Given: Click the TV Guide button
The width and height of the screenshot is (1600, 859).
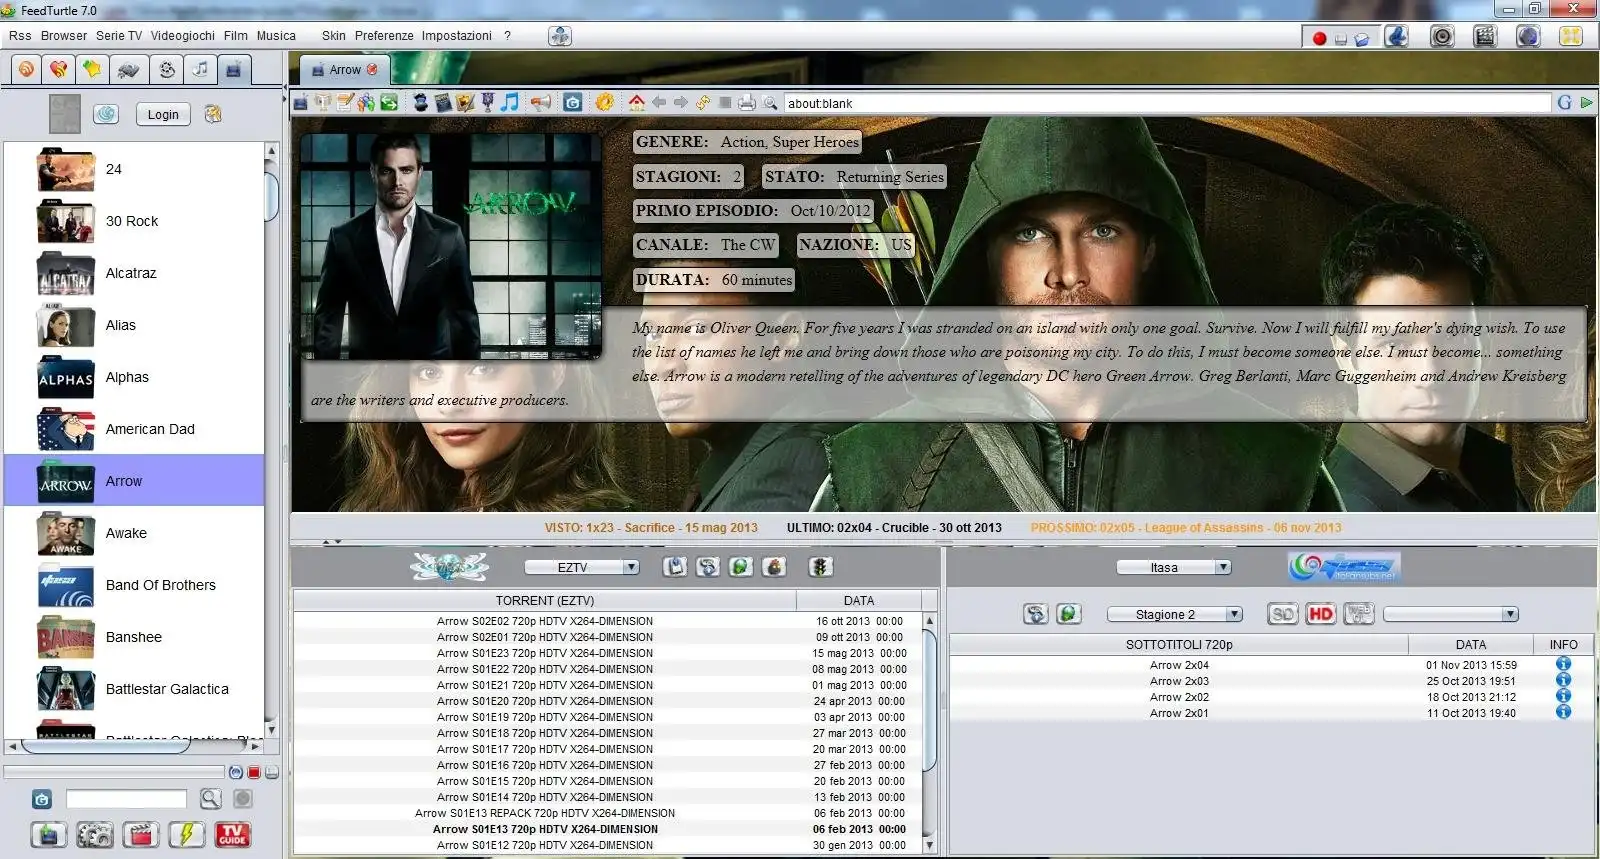Looking at the screenshot, I should (233, 834).
